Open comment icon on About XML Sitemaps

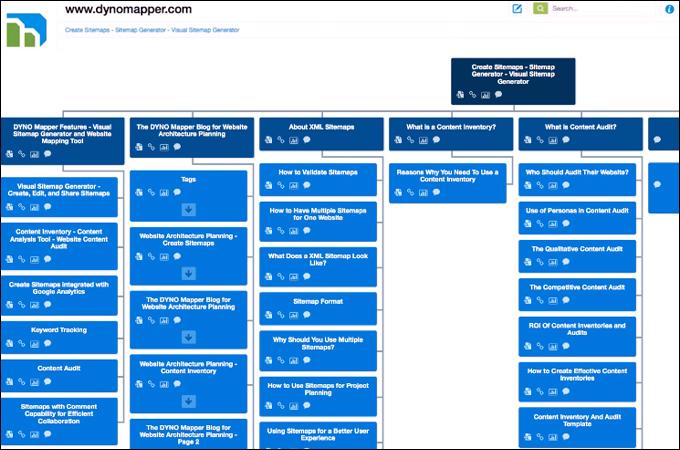pyautogui.click(x=307, y=140)
